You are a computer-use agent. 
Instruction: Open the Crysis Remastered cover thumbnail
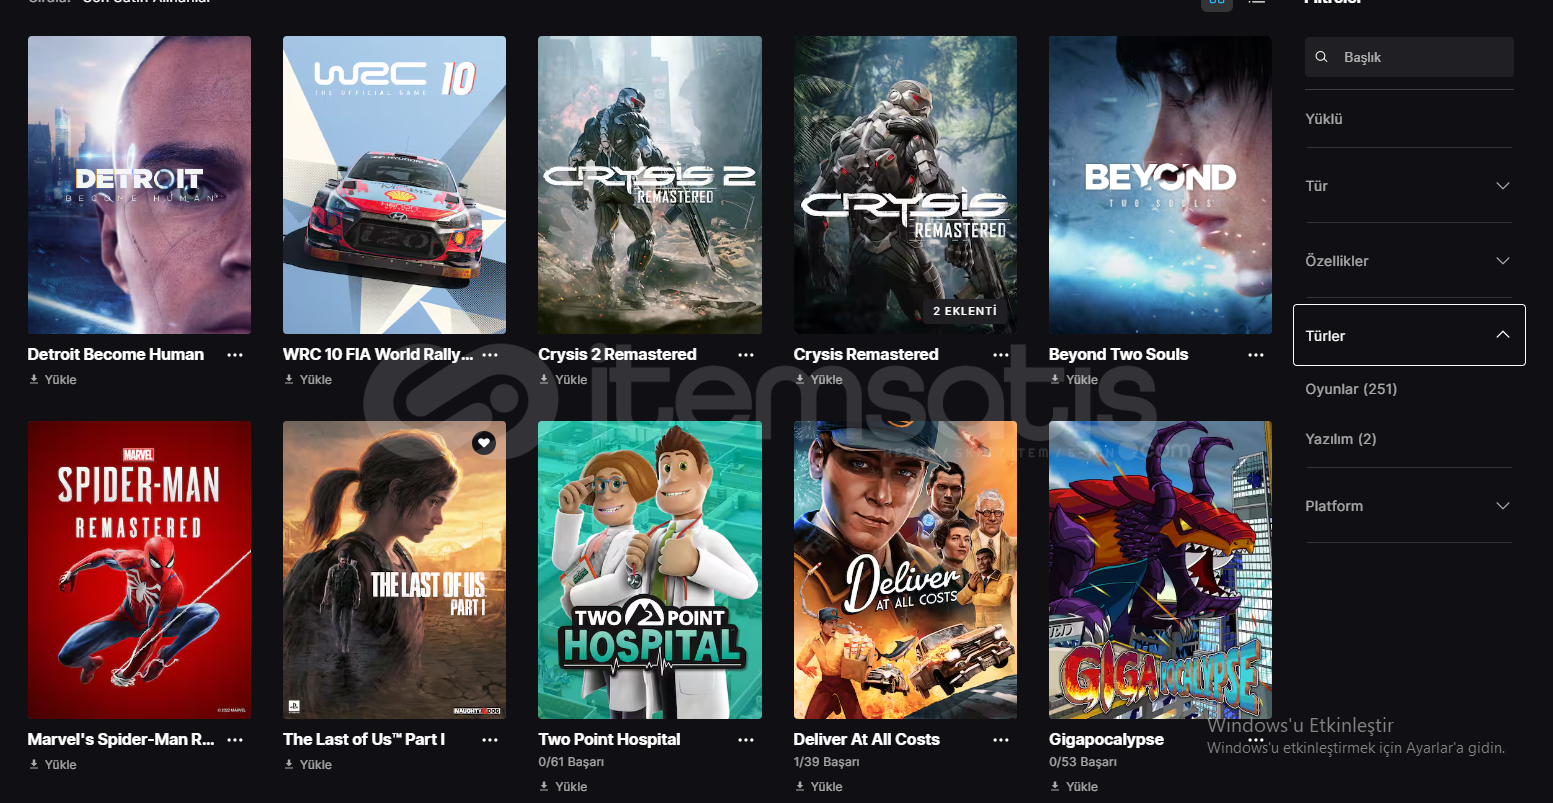tap(905, 185)
